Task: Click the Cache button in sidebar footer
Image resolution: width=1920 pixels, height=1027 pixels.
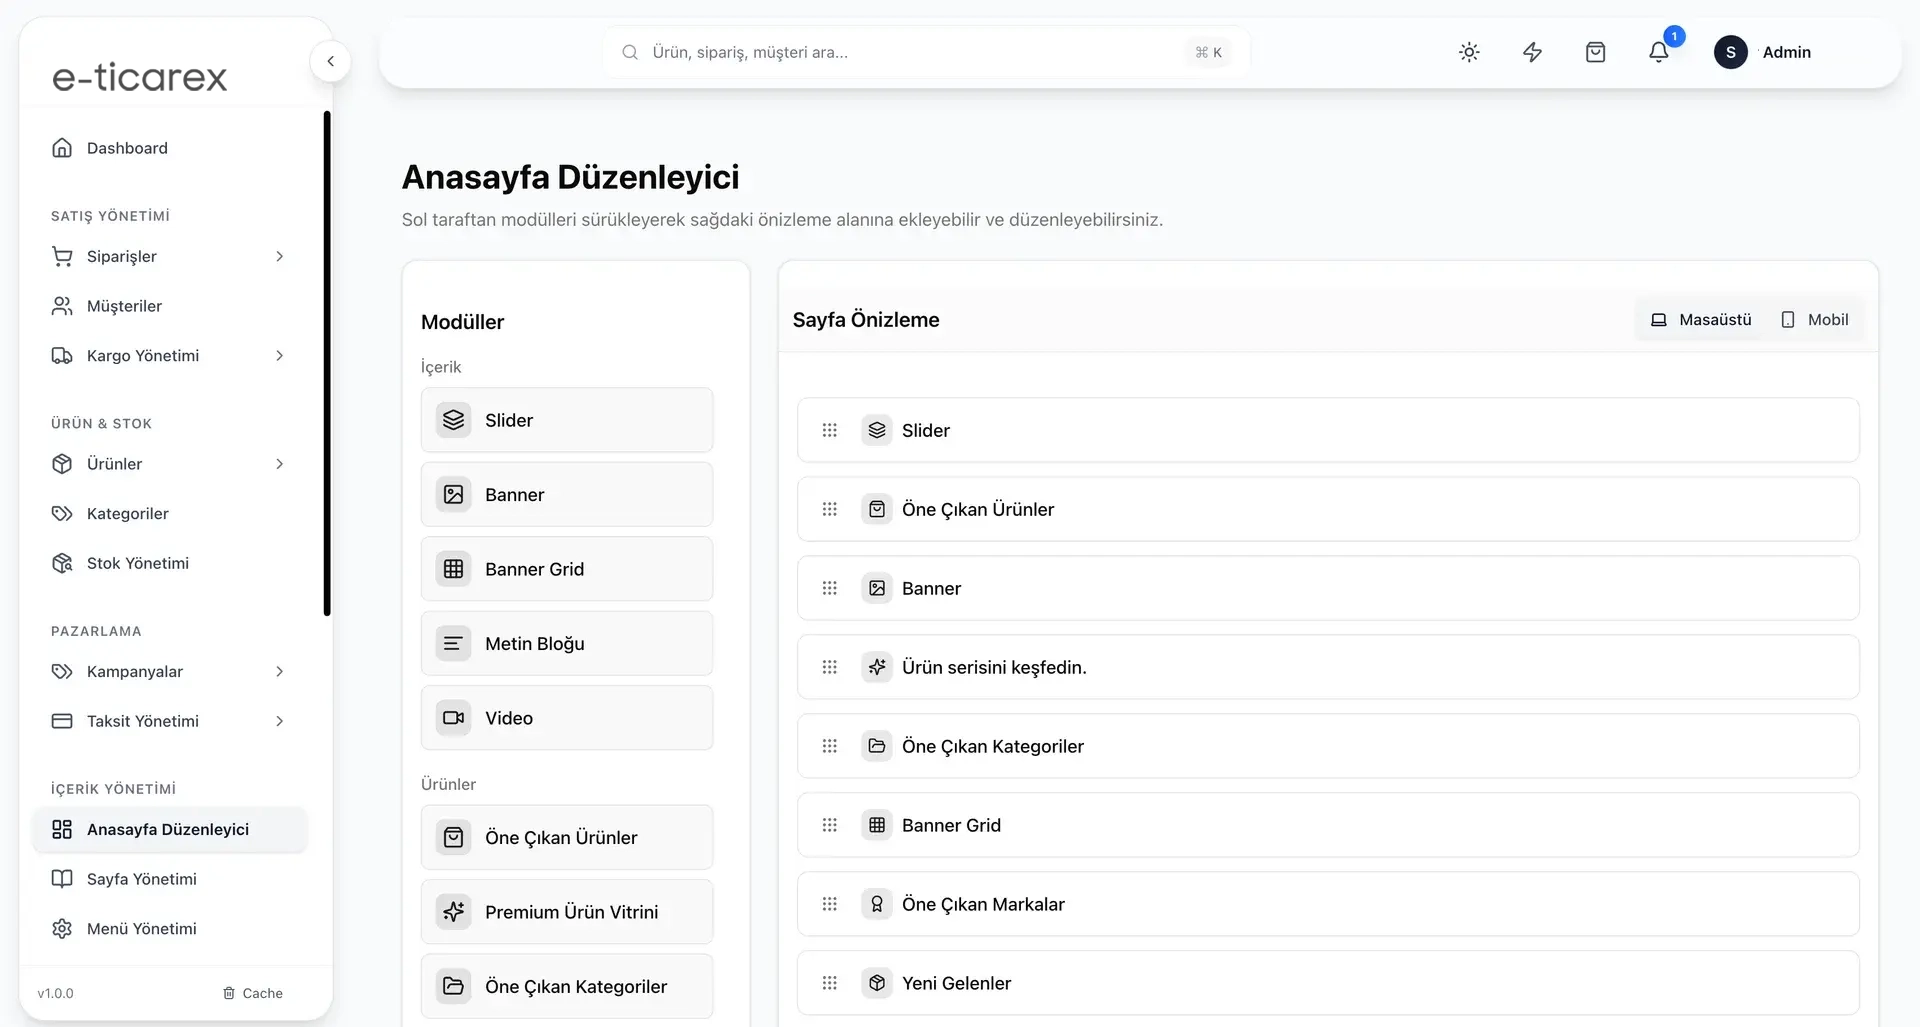Action: (253, 993)
